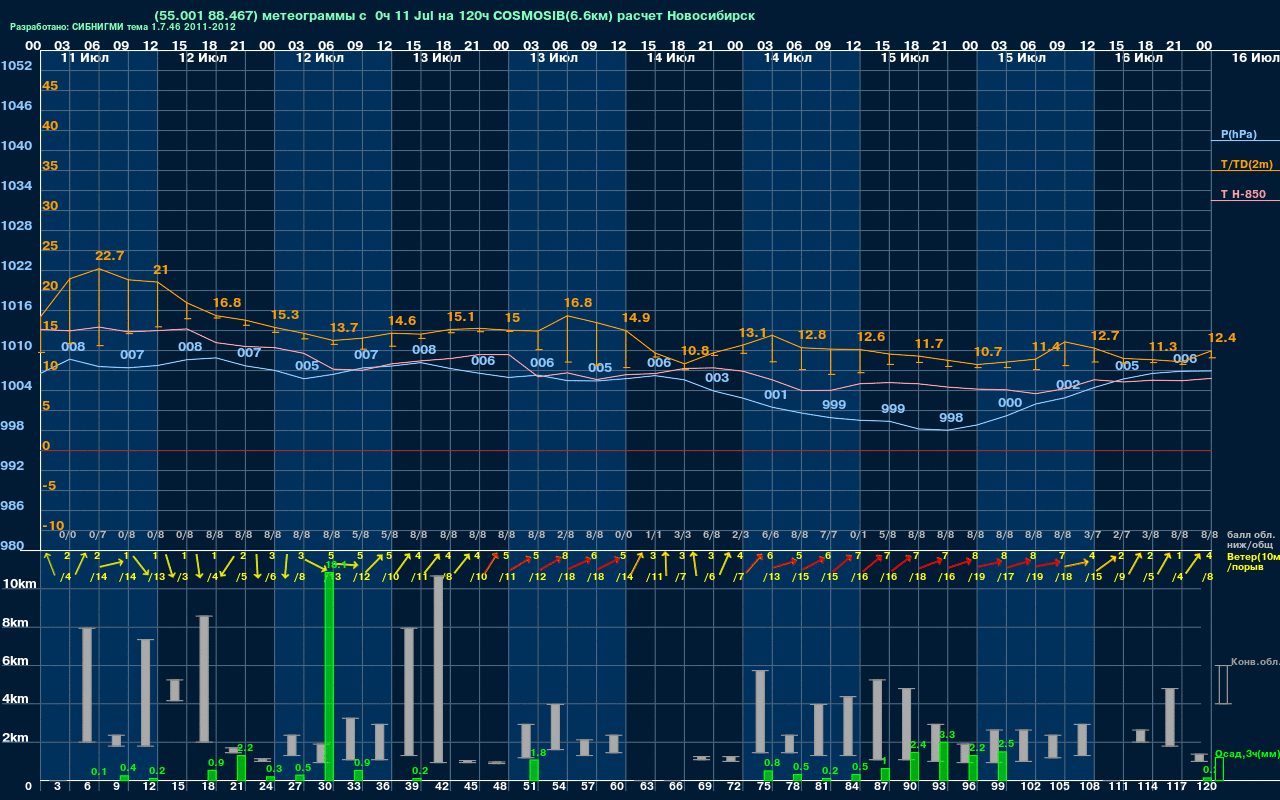1280x800 pixels.
Task: Click the 13.7 temperature label
Action: click(344, 328)
